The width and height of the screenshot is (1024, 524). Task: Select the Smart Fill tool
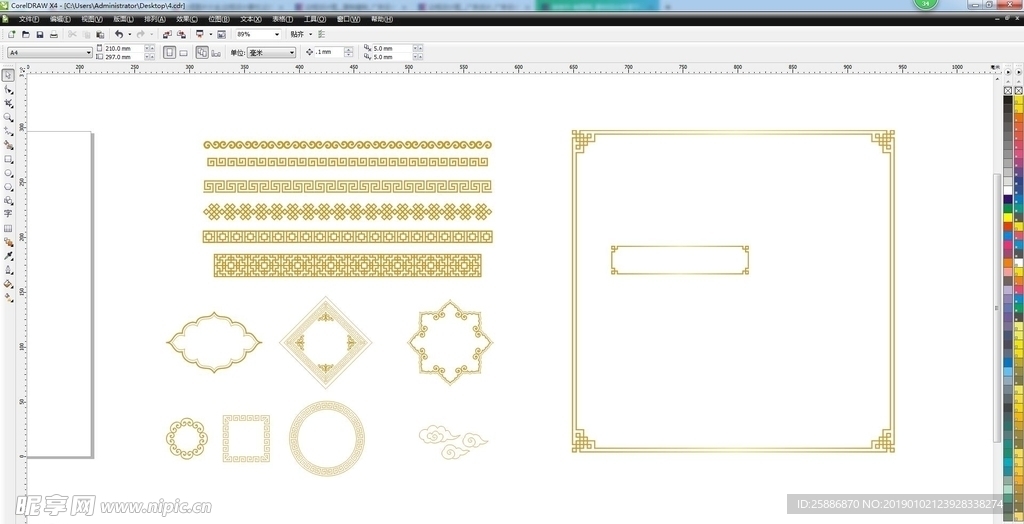[8, 145]
